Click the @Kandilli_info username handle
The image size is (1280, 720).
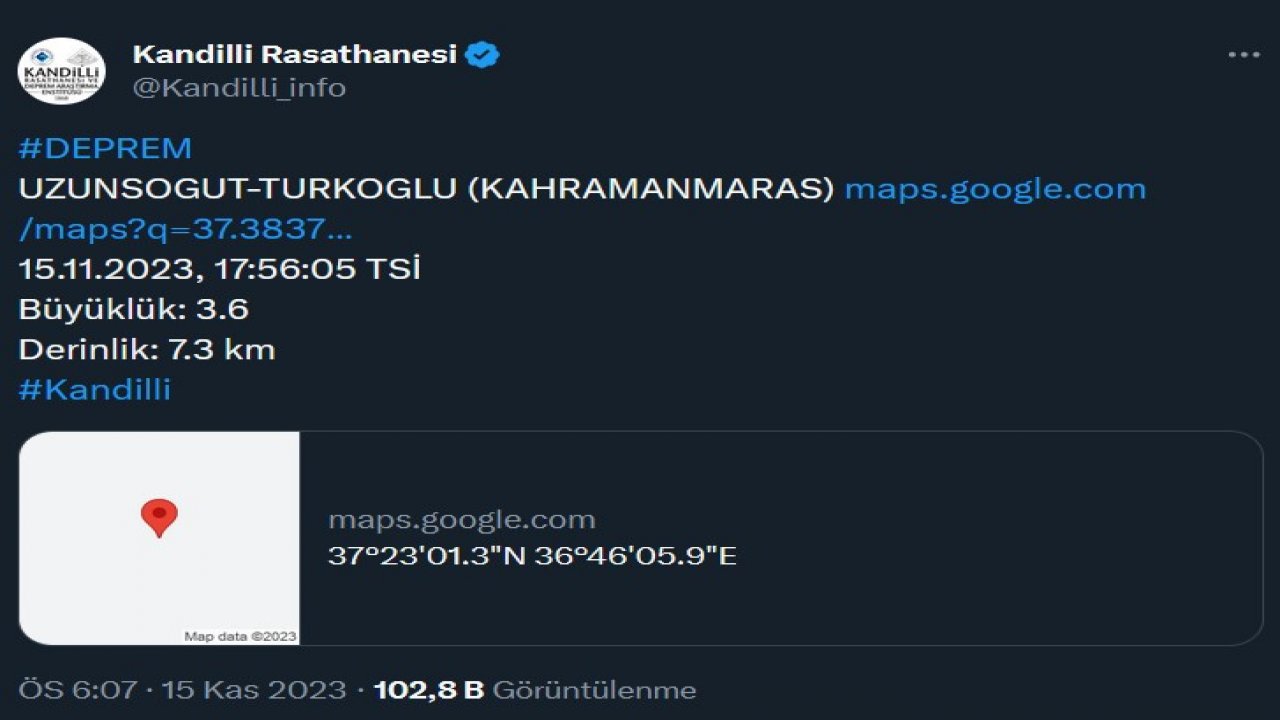(236, 88)
